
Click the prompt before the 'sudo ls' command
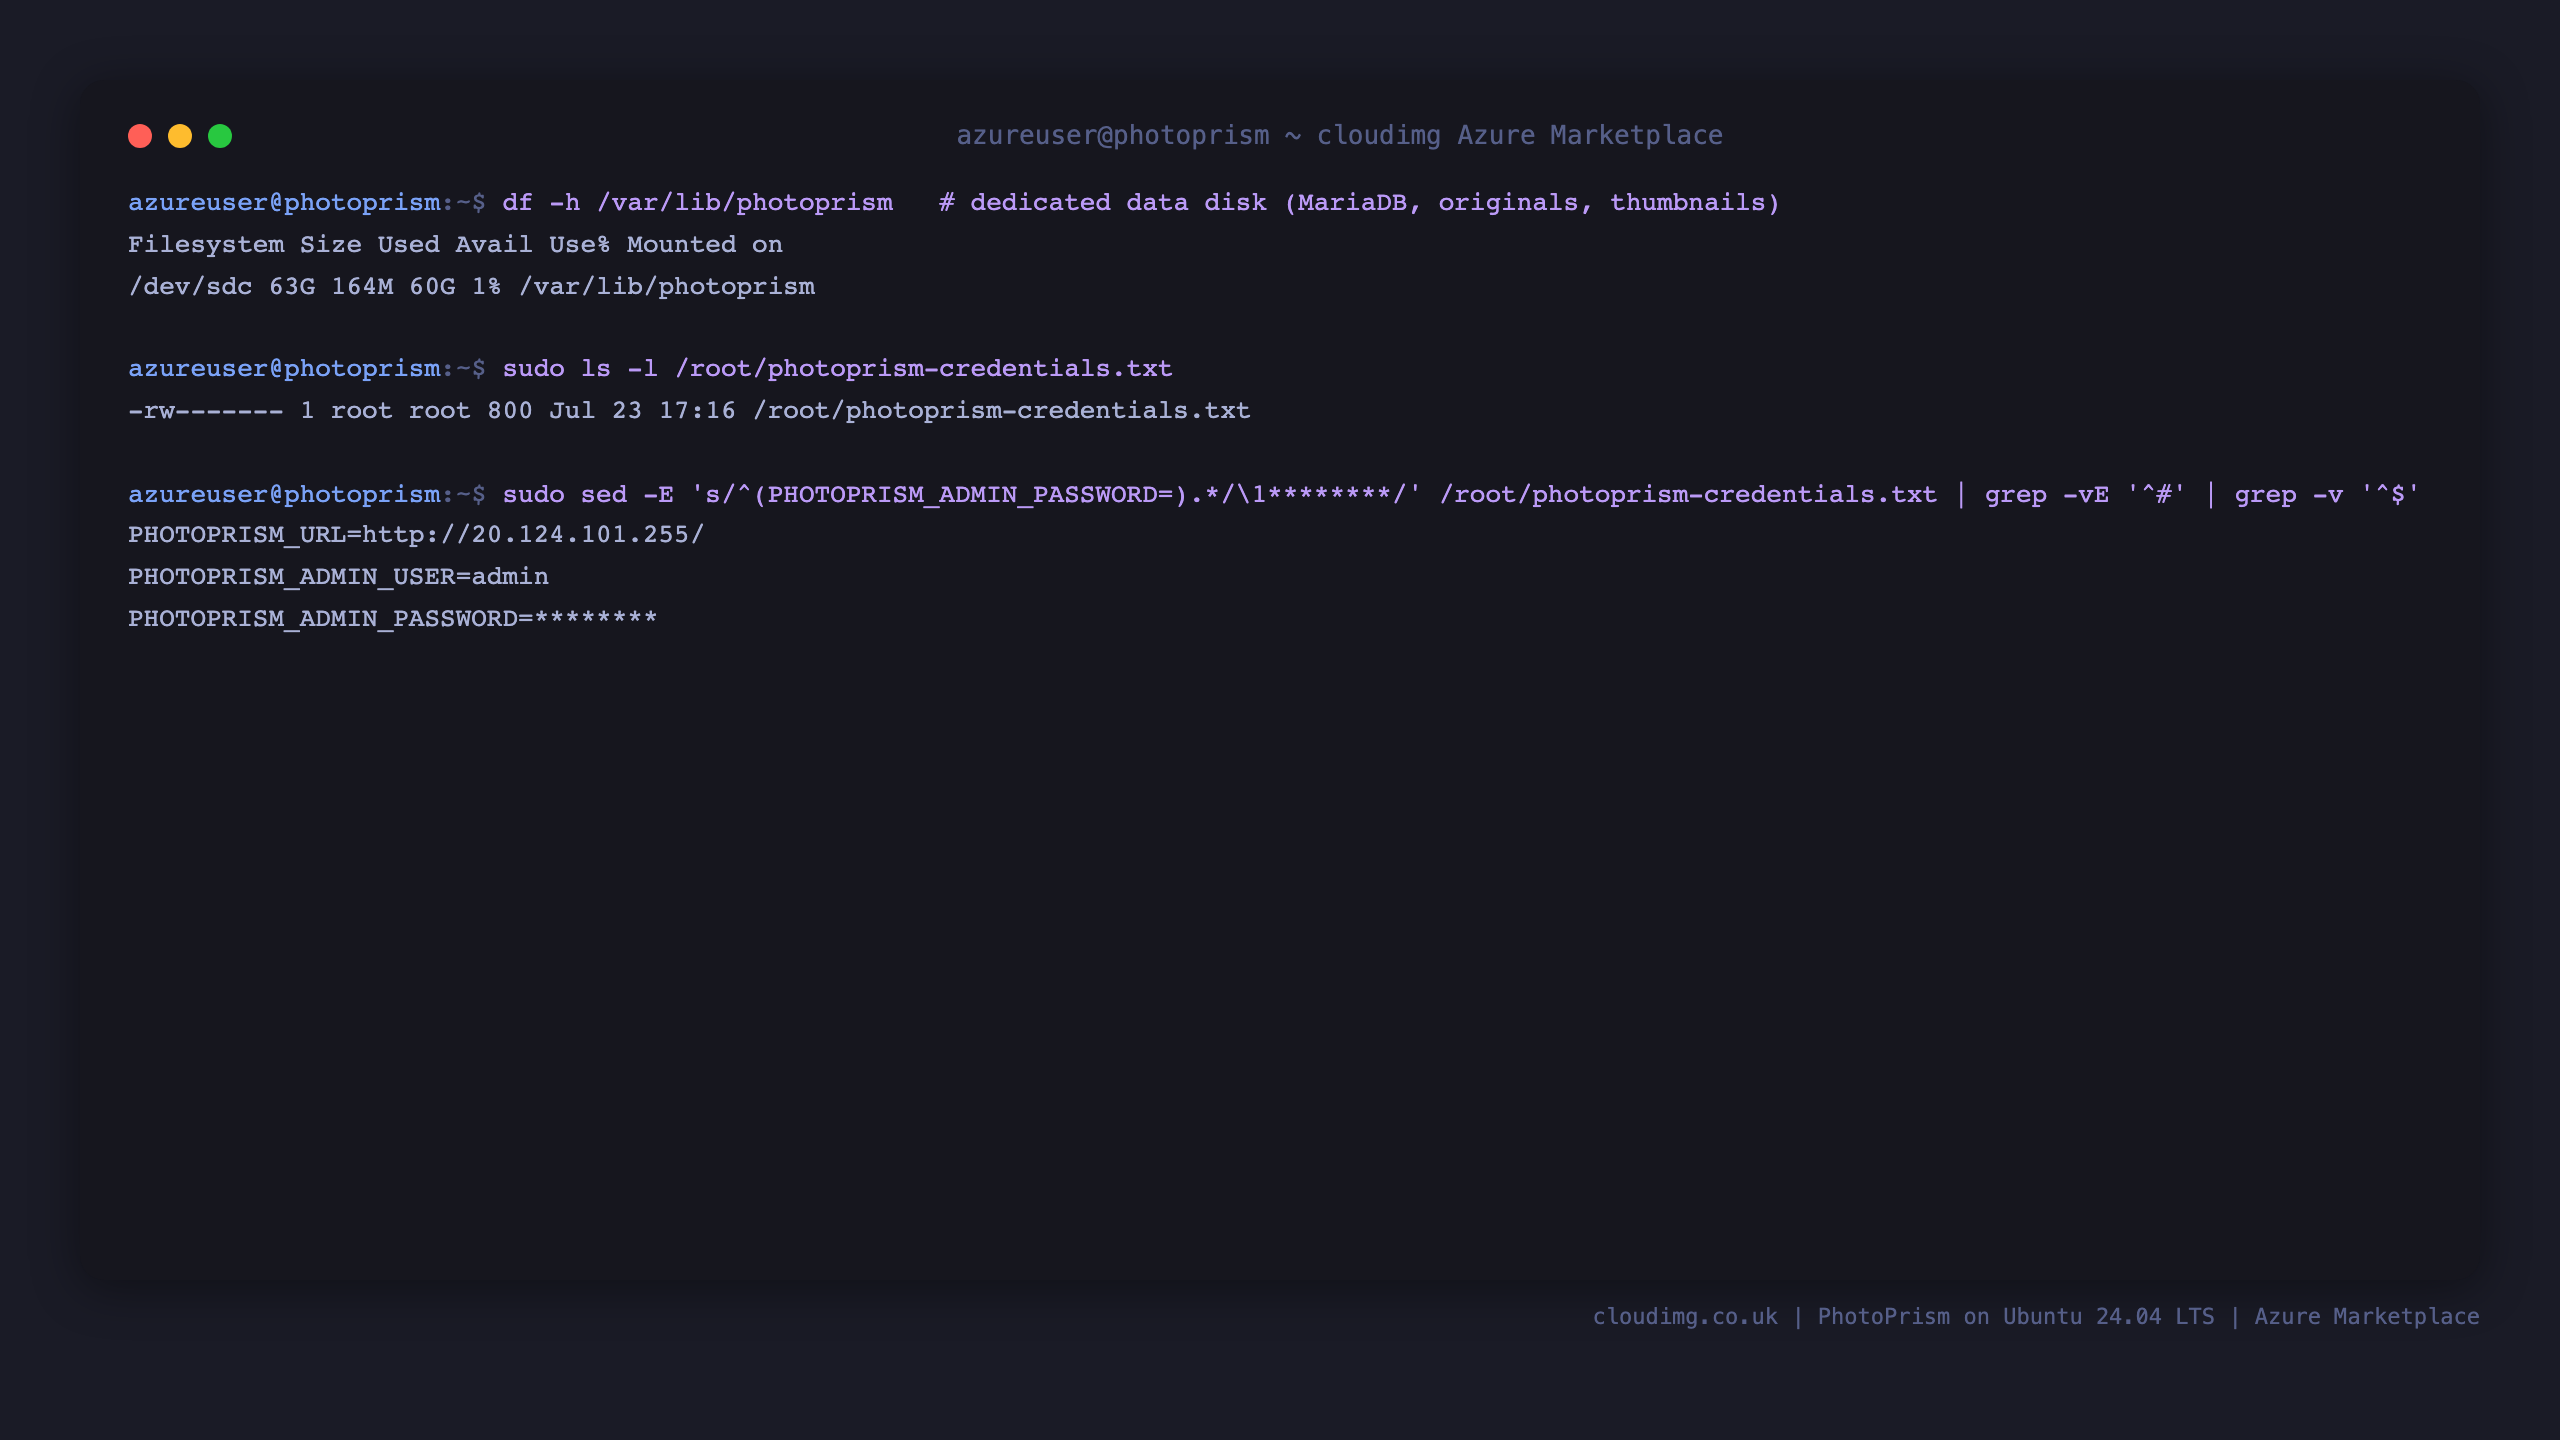[x=306, y=369]
